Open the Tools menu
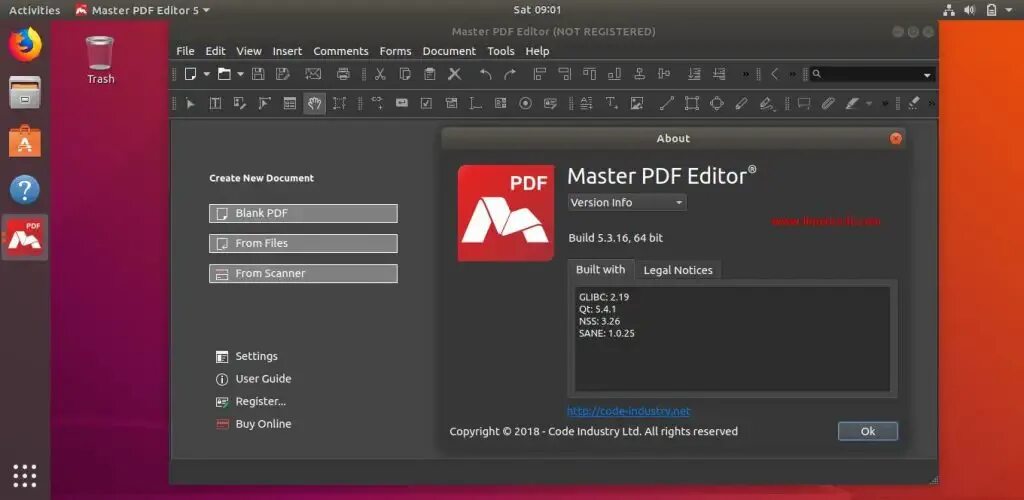The height and width of the screenshot is (500, 1024). point(501,51)
